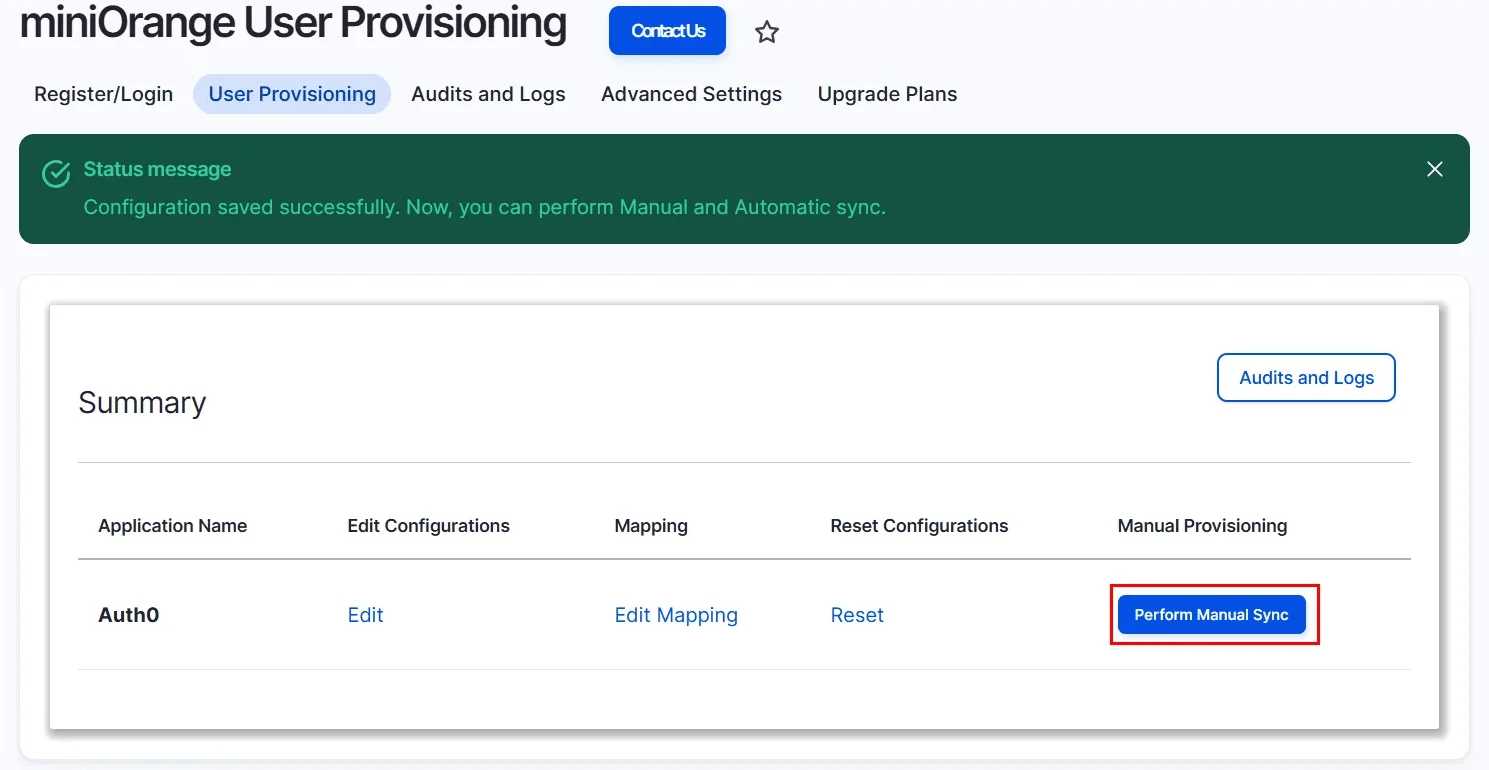Click Perform Manual Sync button
1489x770 pixels.
tap(1212, 614)
